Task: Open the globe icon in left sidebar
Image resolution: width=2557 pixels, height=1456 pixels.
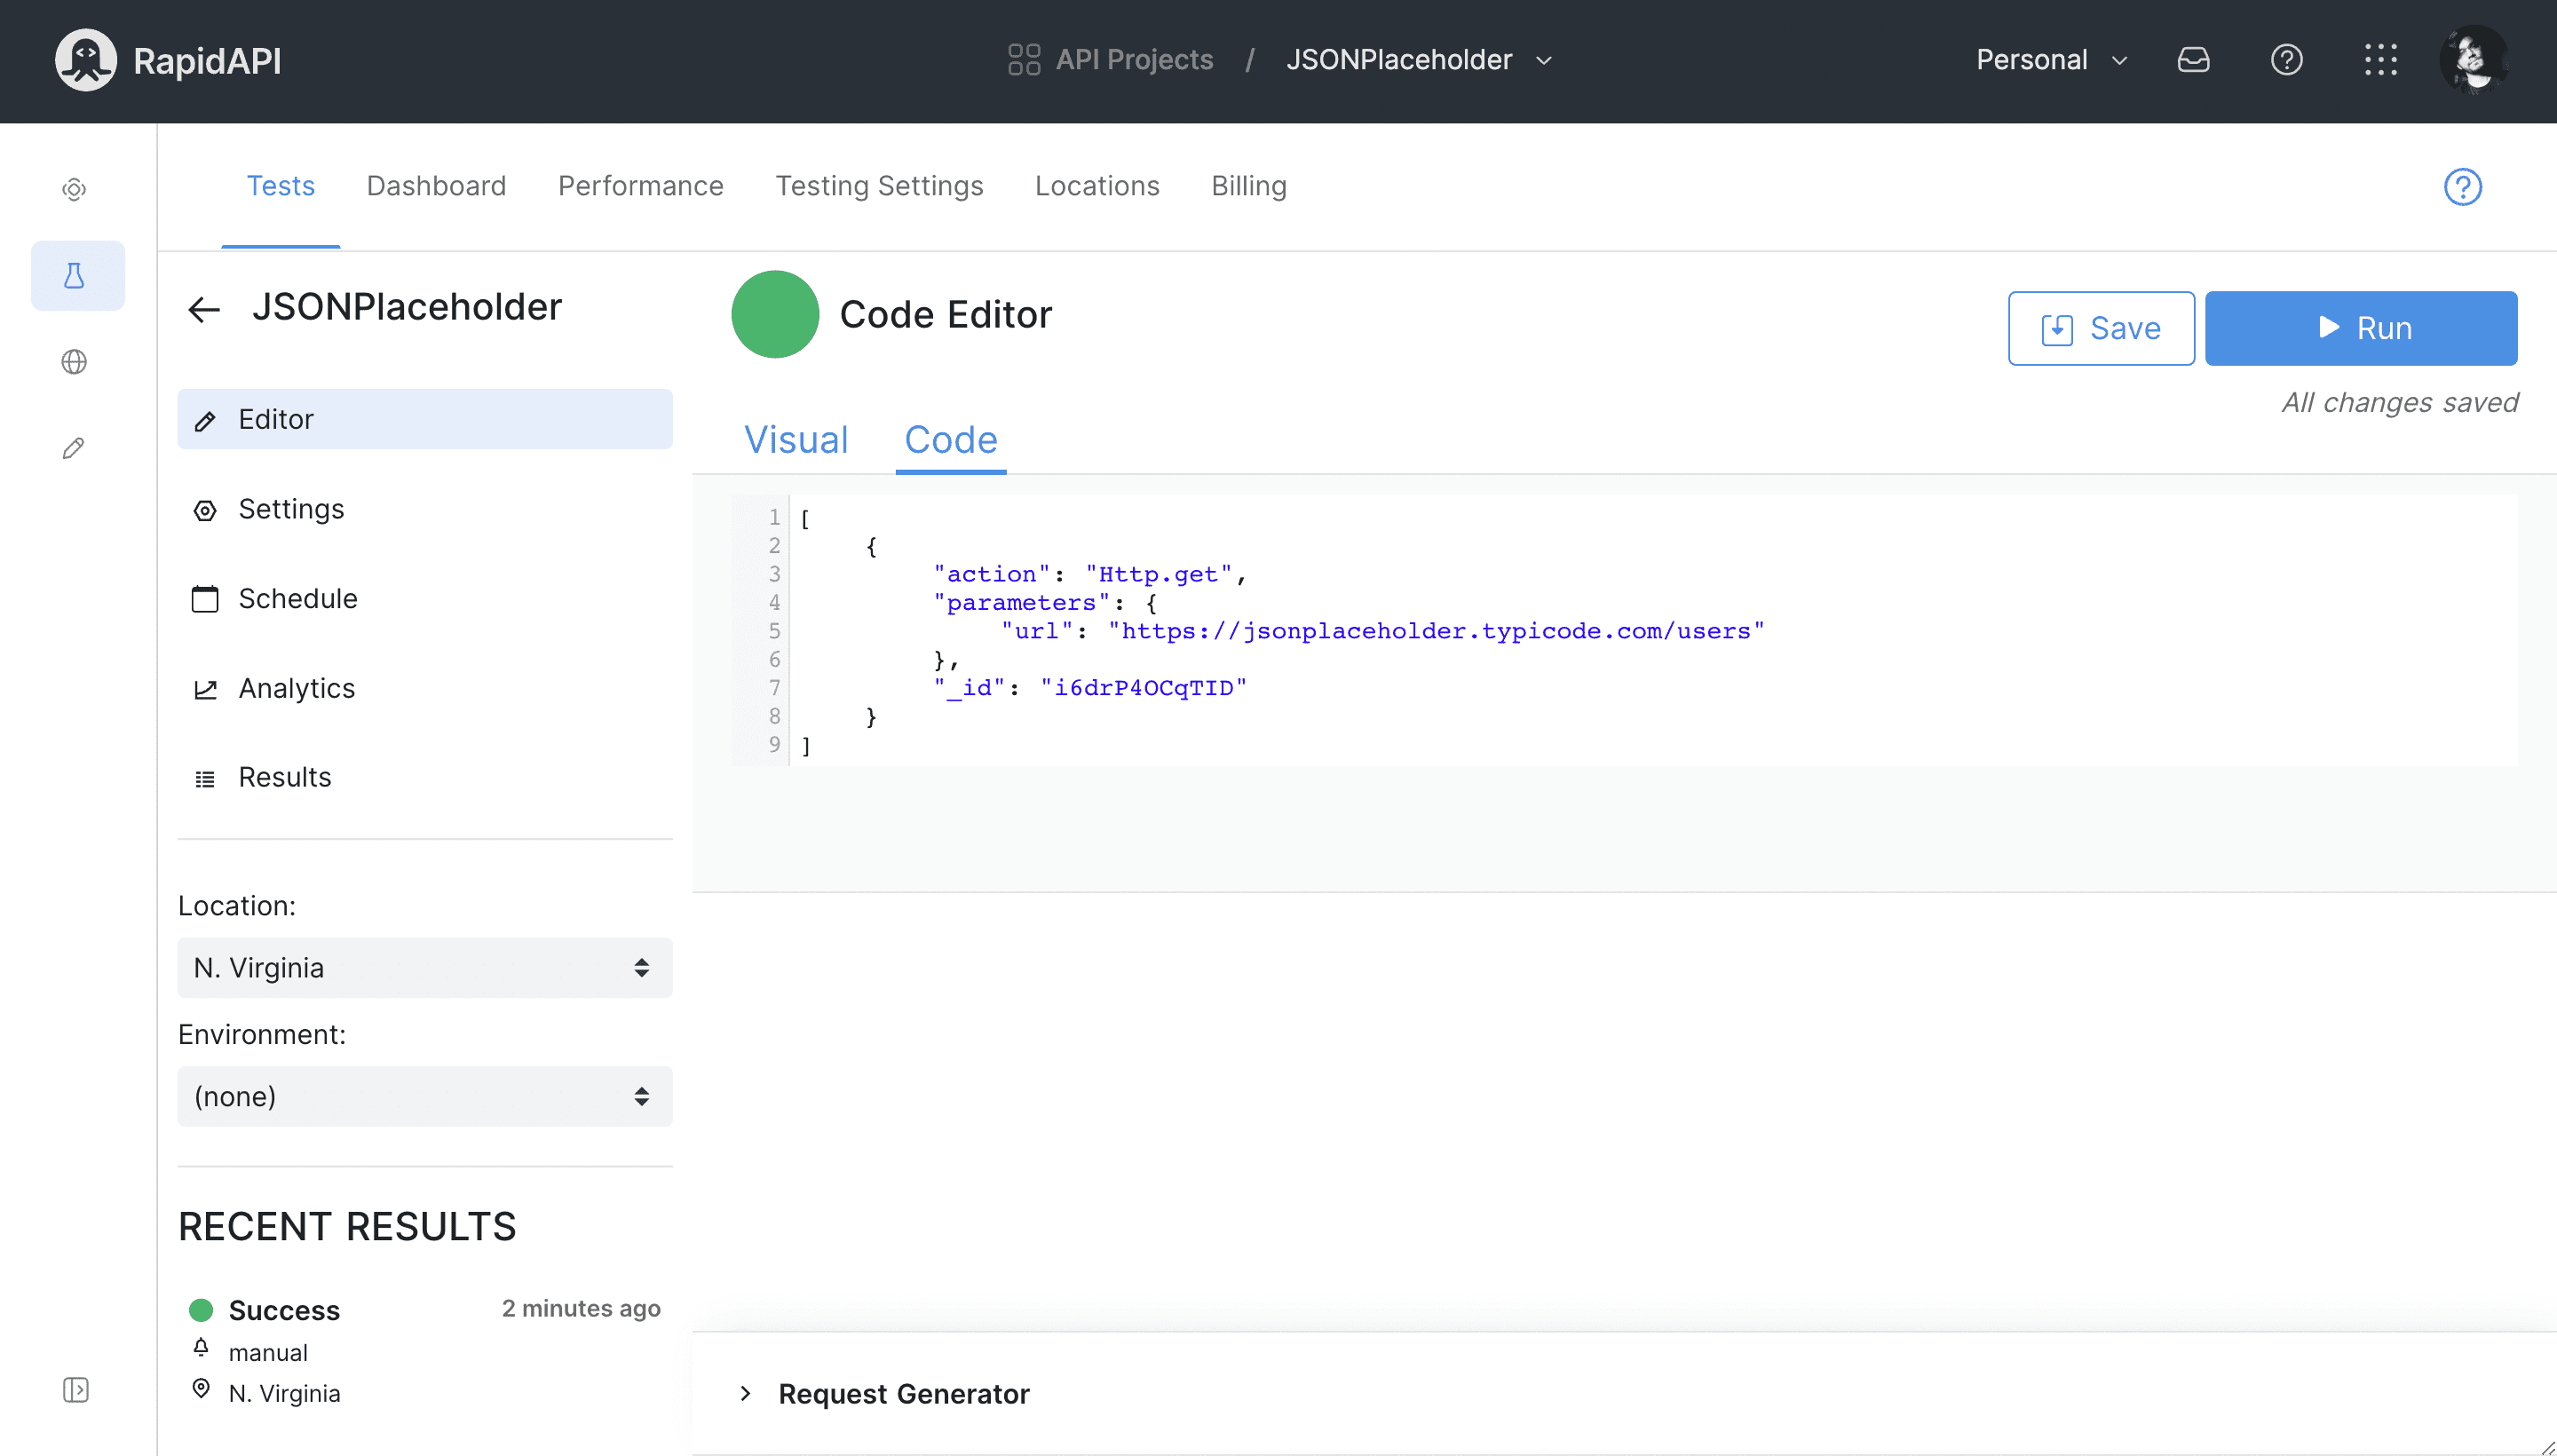Action: [74, 362]
